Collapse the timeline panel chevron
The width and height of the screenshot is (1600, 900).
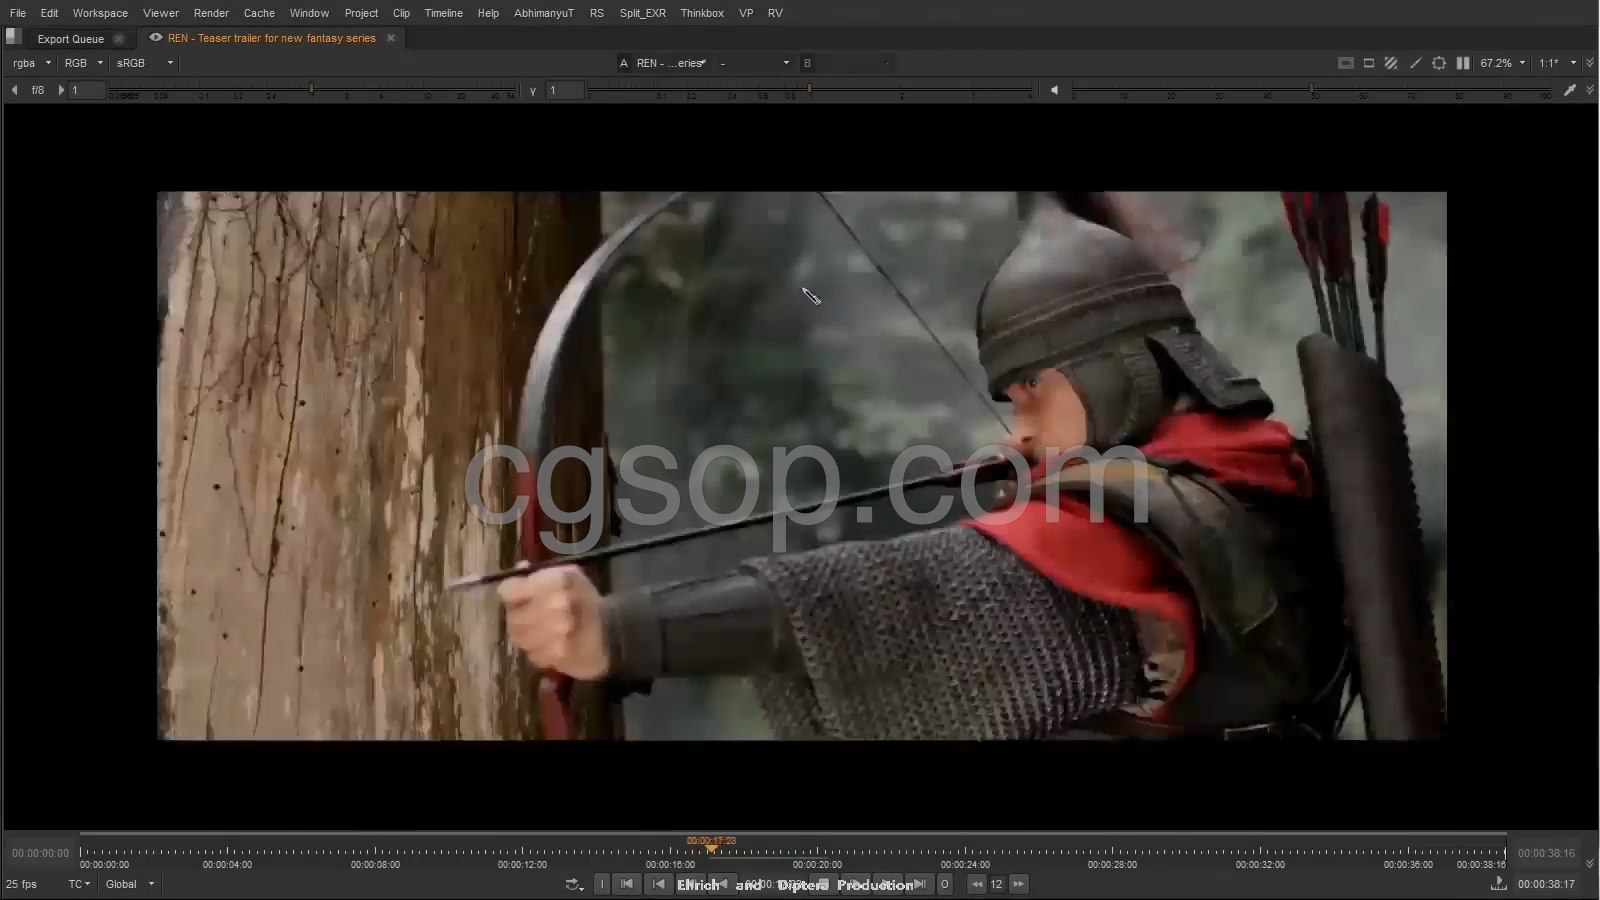1590,863
